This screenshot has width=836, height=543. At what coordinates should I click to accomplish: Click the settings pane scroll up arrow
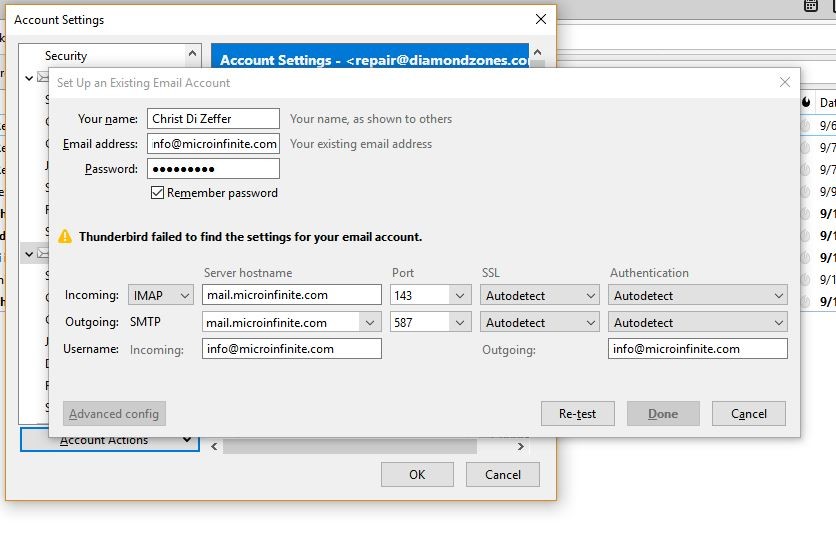coord(537,52)
